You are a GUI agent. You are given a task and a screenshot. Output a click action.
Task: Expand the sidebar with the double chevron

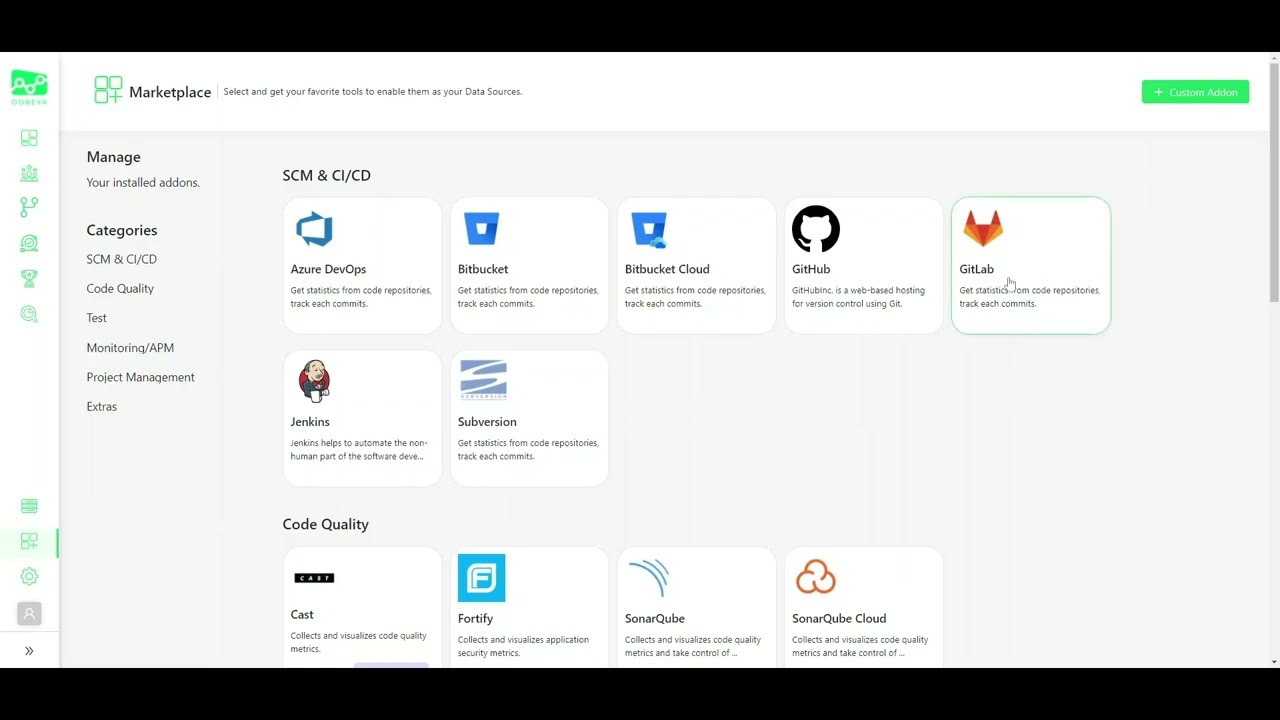29,651
